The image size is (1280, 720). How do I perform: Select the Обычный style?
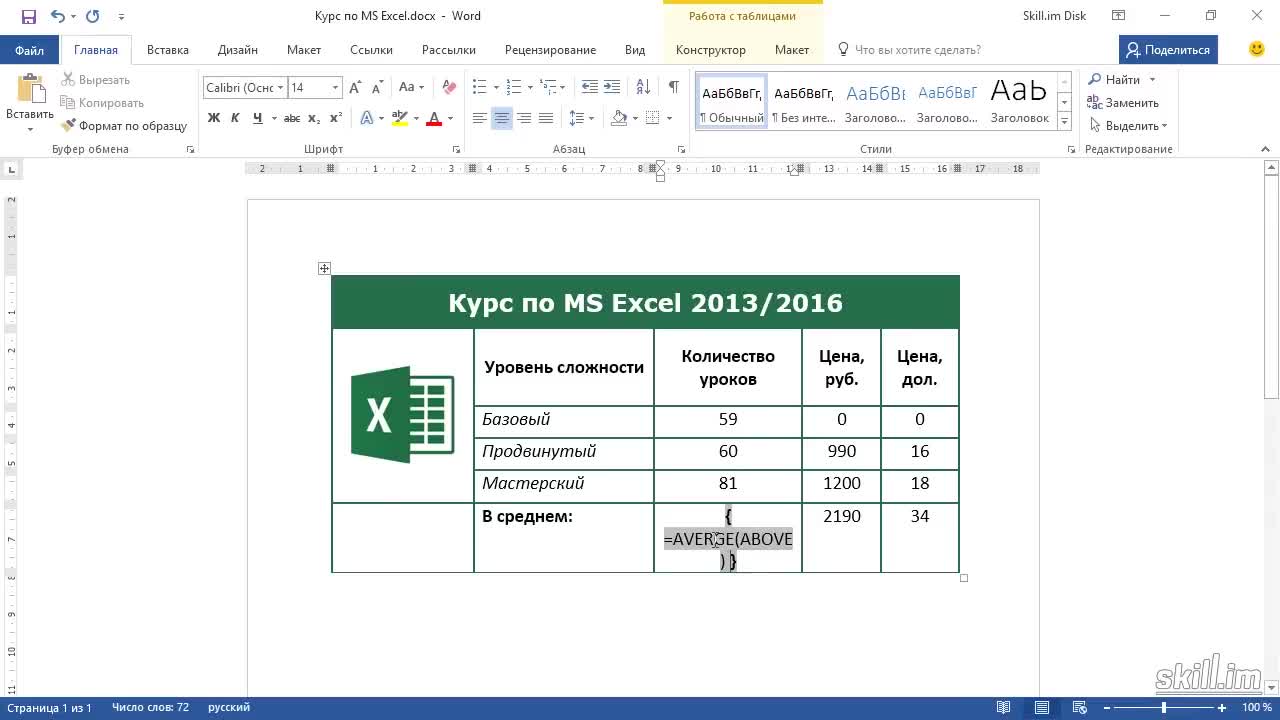click(x=731, y=101)
